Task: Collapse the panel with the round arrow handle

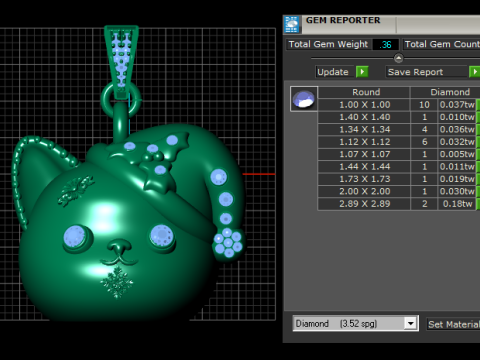Action: click(398, 58)
